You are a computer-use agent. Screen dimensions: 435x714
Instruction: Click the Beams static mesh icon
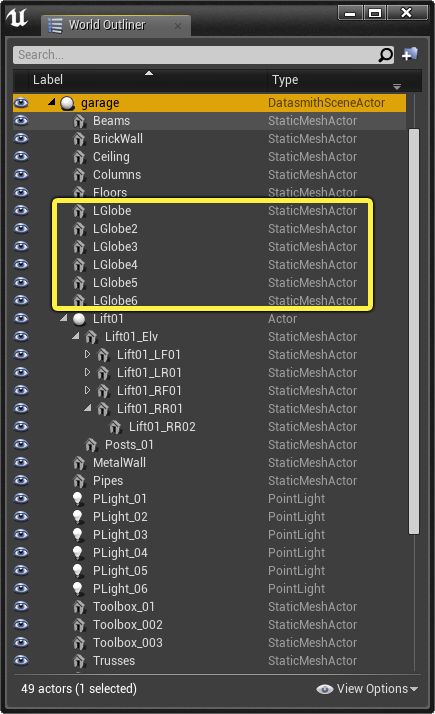[79, 121]
